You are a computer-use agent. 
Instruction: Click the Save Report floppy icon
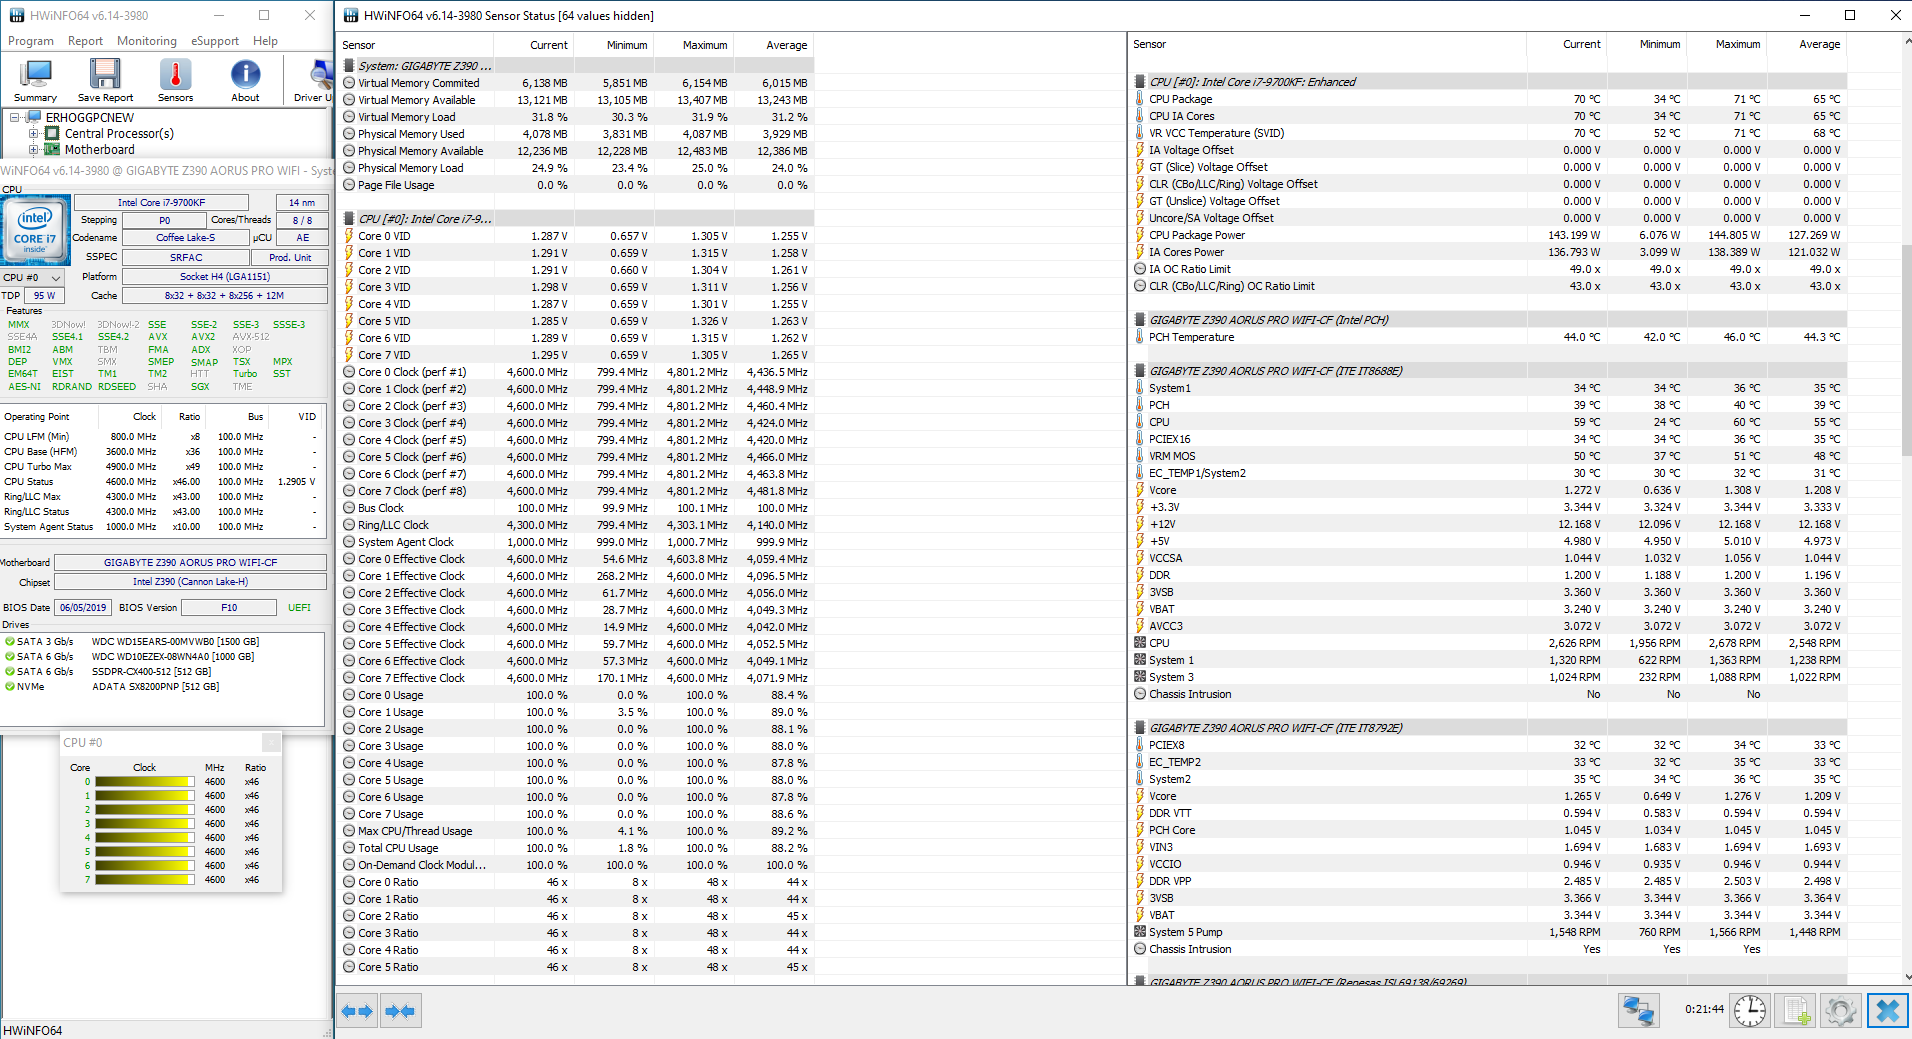(105, 80)
